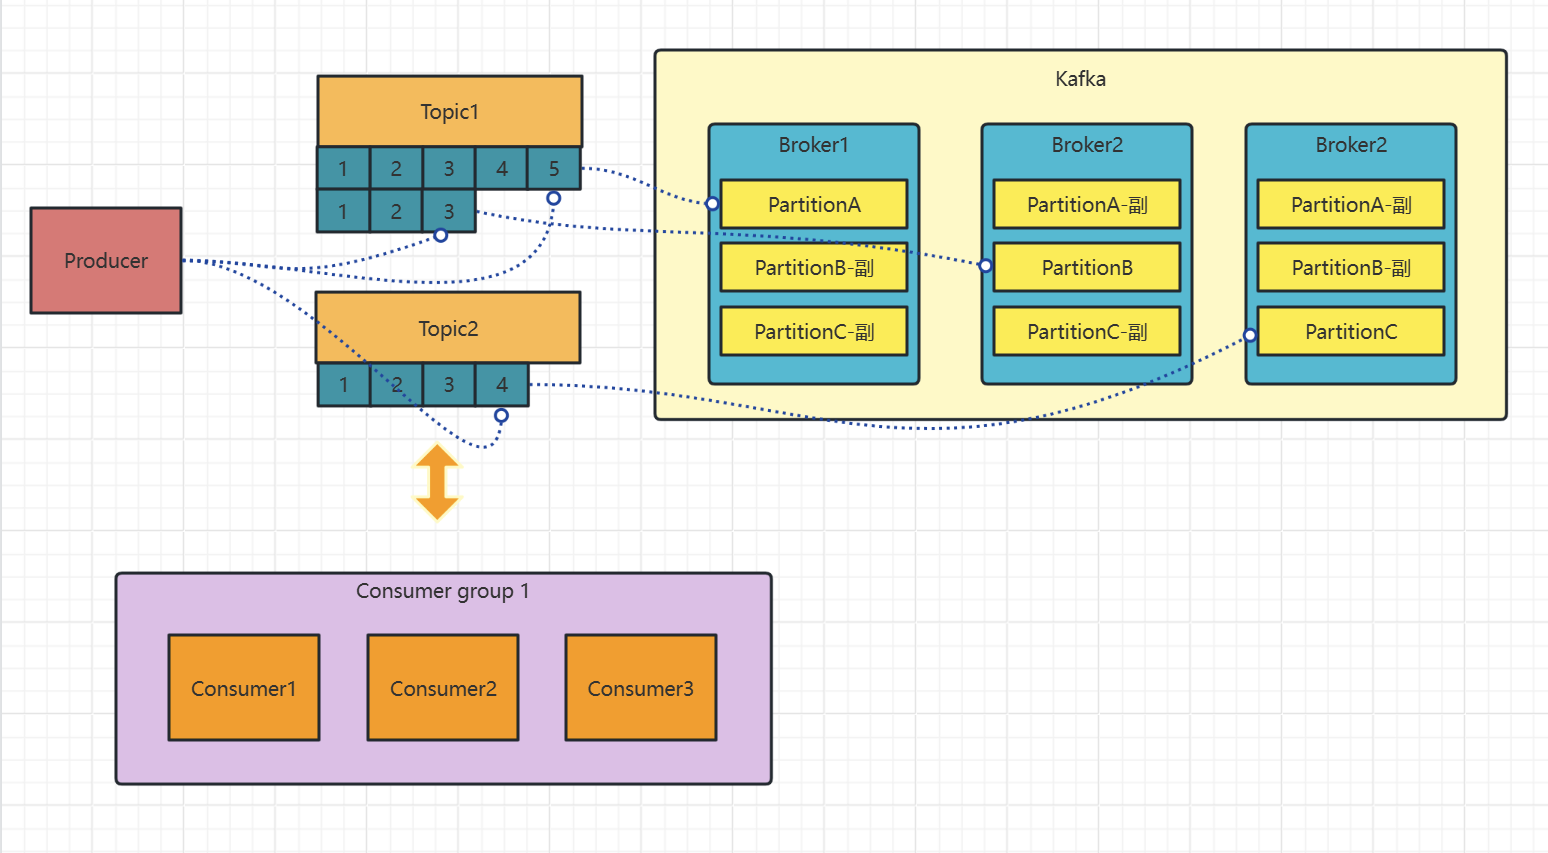Screen dimensions: 1548x853
Task: Select the PartitionC box in rightmost broker
Action: (x=1351, y=331)
